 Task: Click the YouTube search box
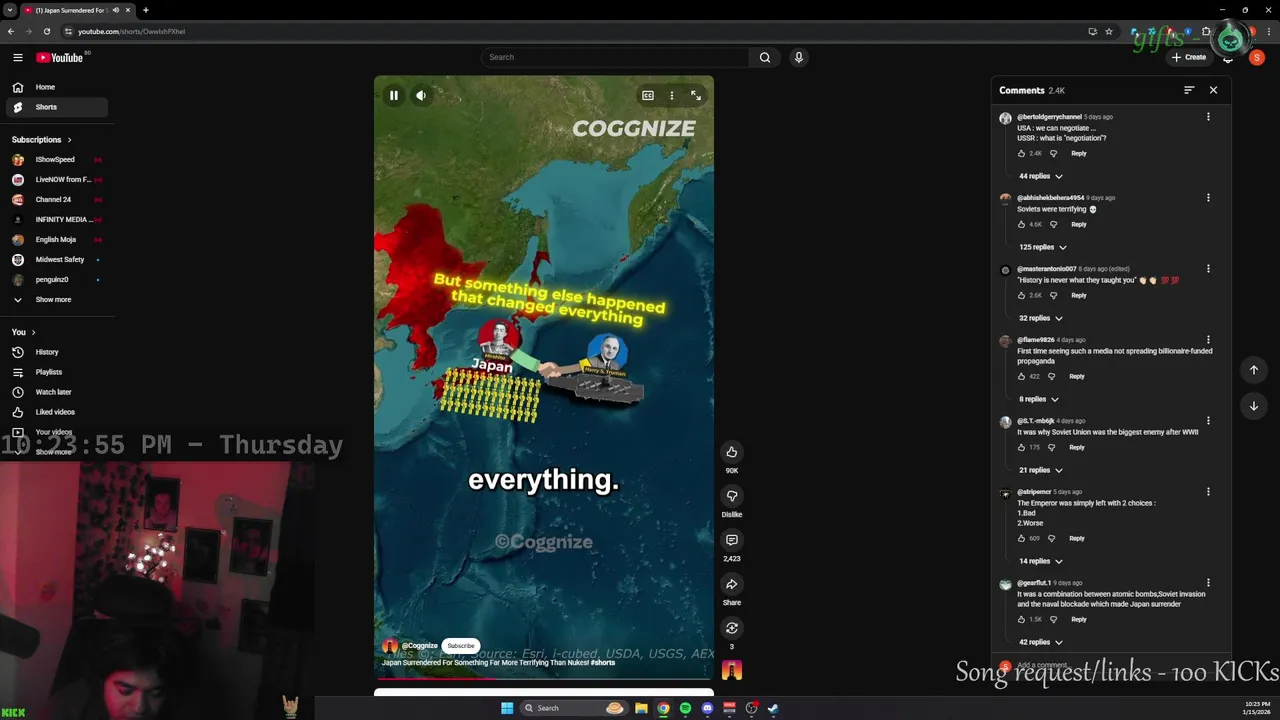[x=614, y=57]
